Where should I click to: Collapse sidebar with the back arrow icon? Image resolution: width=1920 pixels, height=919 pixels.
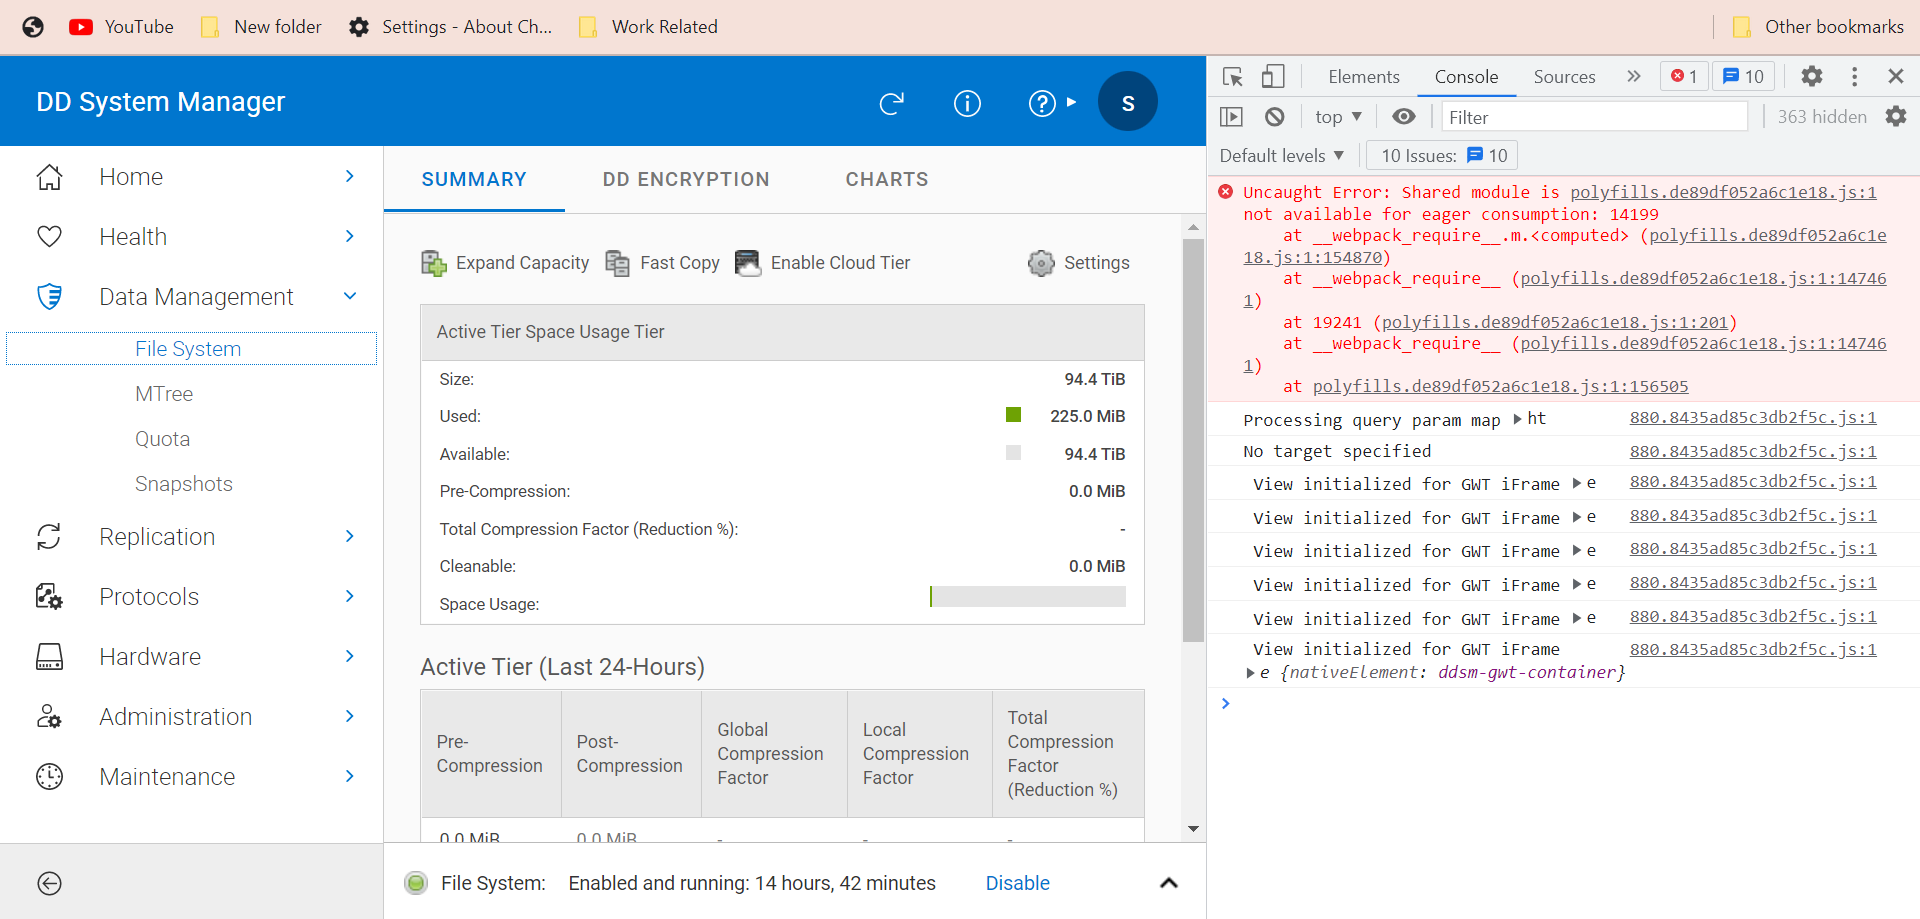(49, 883)
